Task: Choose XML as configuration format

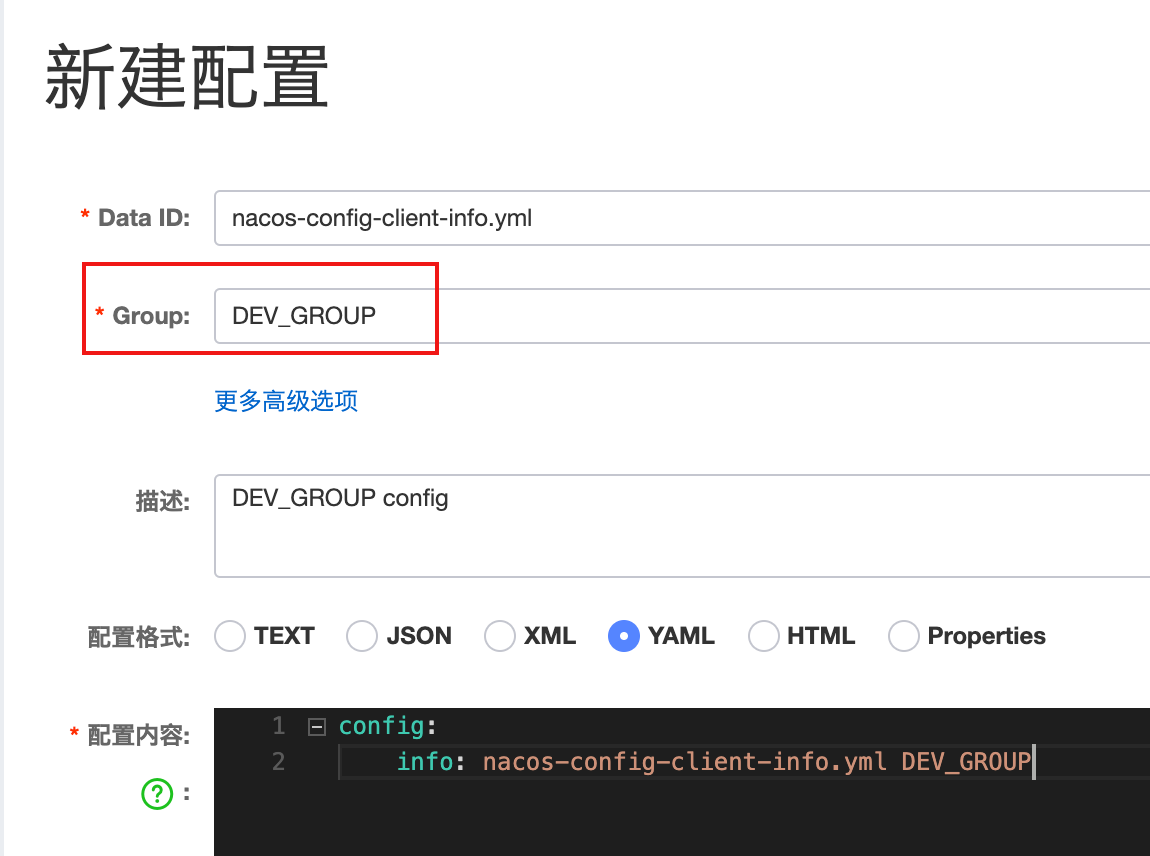Action: pyautogui.click(x=499, y=636)
